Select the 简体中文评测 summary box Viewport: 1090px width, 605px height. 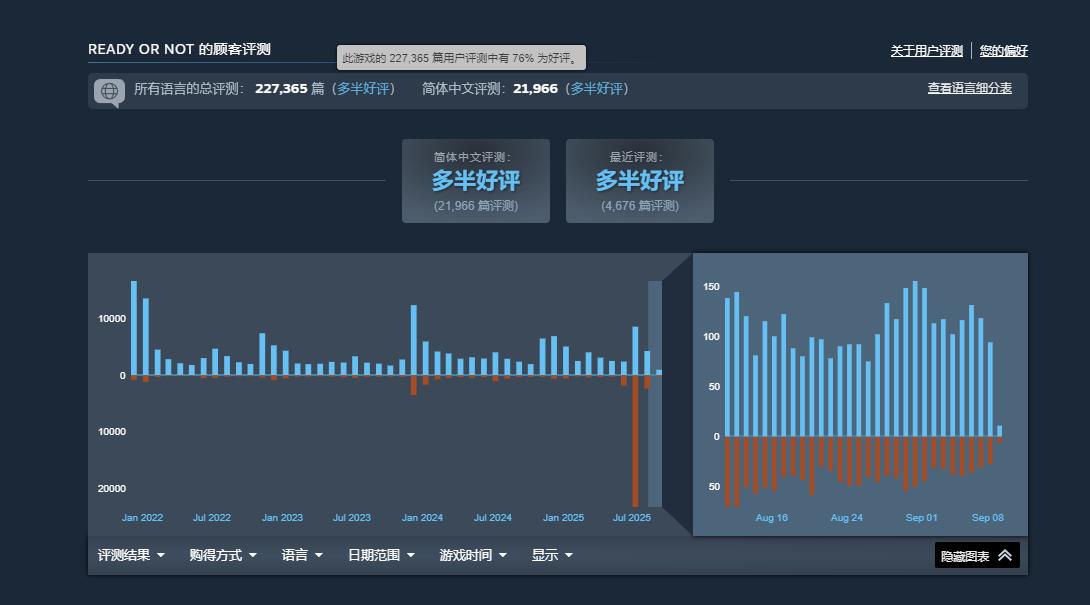tap(476, 181)
